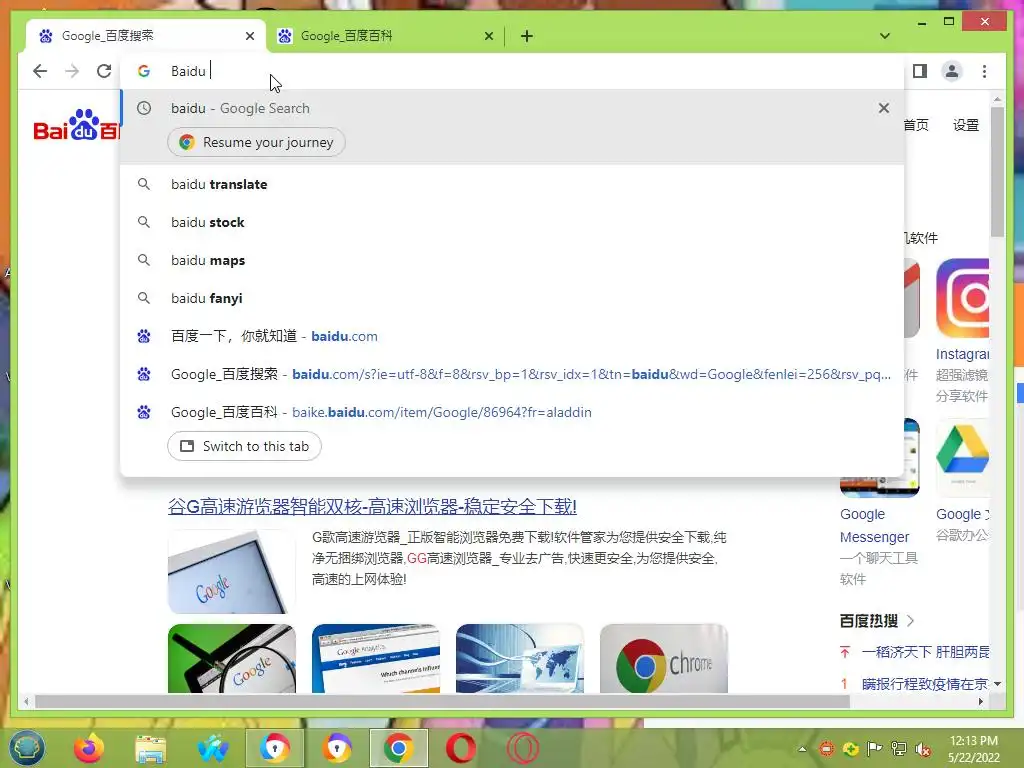Viewport: 1024px width, 768px height.
Task: Open the Google Messenger link
Action: click(874, 526)
